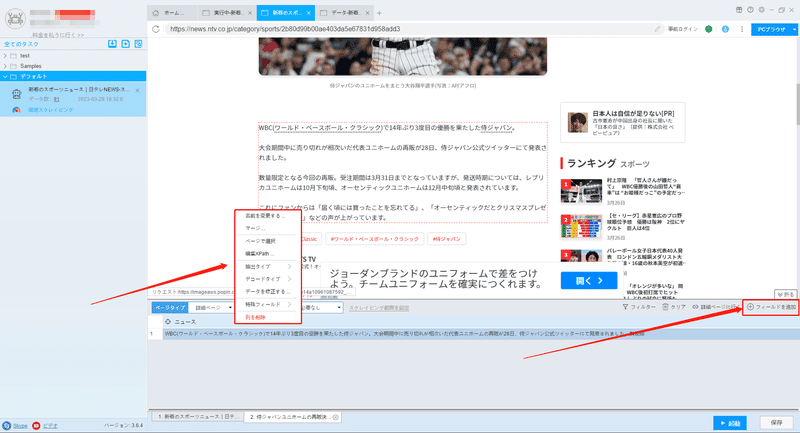Clear data with the クリア trash icon
Image resolution: width=800 pixels, height=433 pixels.
pos(674,307)
